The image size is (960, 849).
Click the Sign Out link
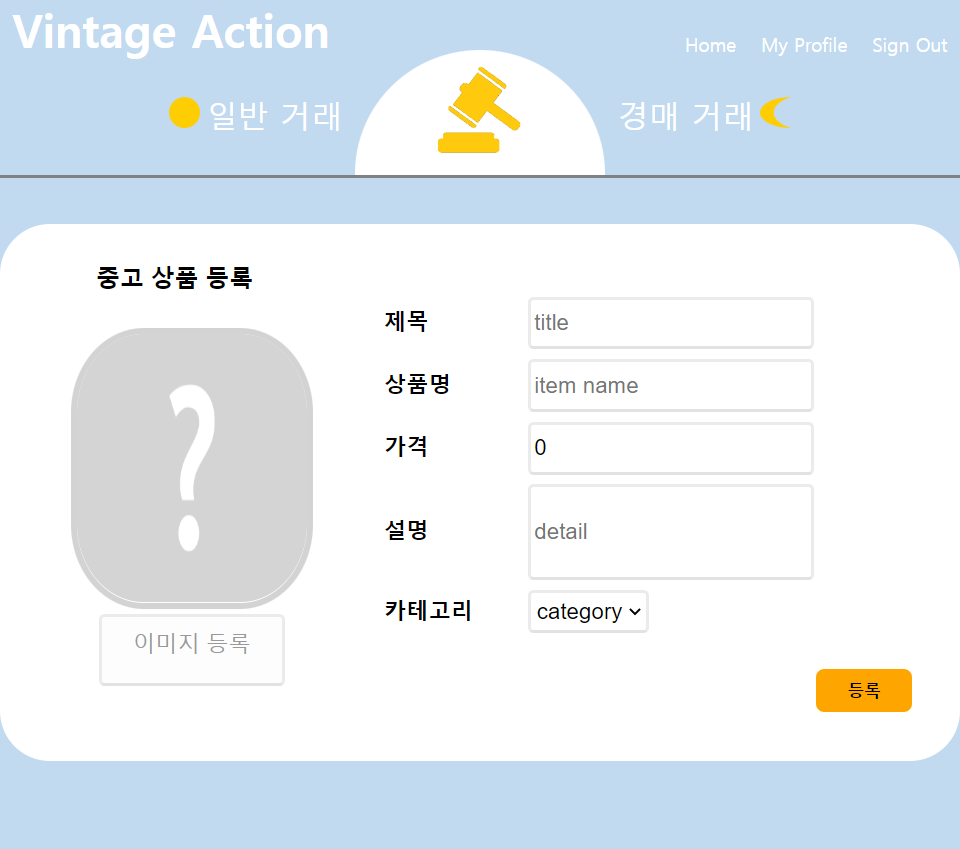[909, 45]
